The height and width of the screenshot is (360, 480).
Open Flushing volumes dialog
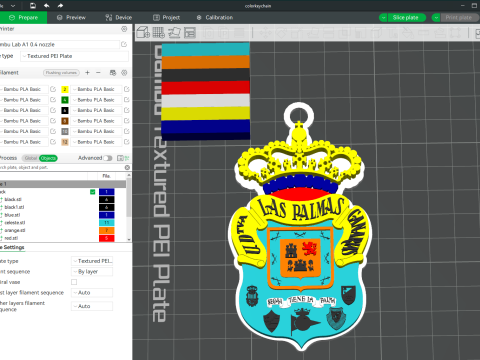coord(61,72)
